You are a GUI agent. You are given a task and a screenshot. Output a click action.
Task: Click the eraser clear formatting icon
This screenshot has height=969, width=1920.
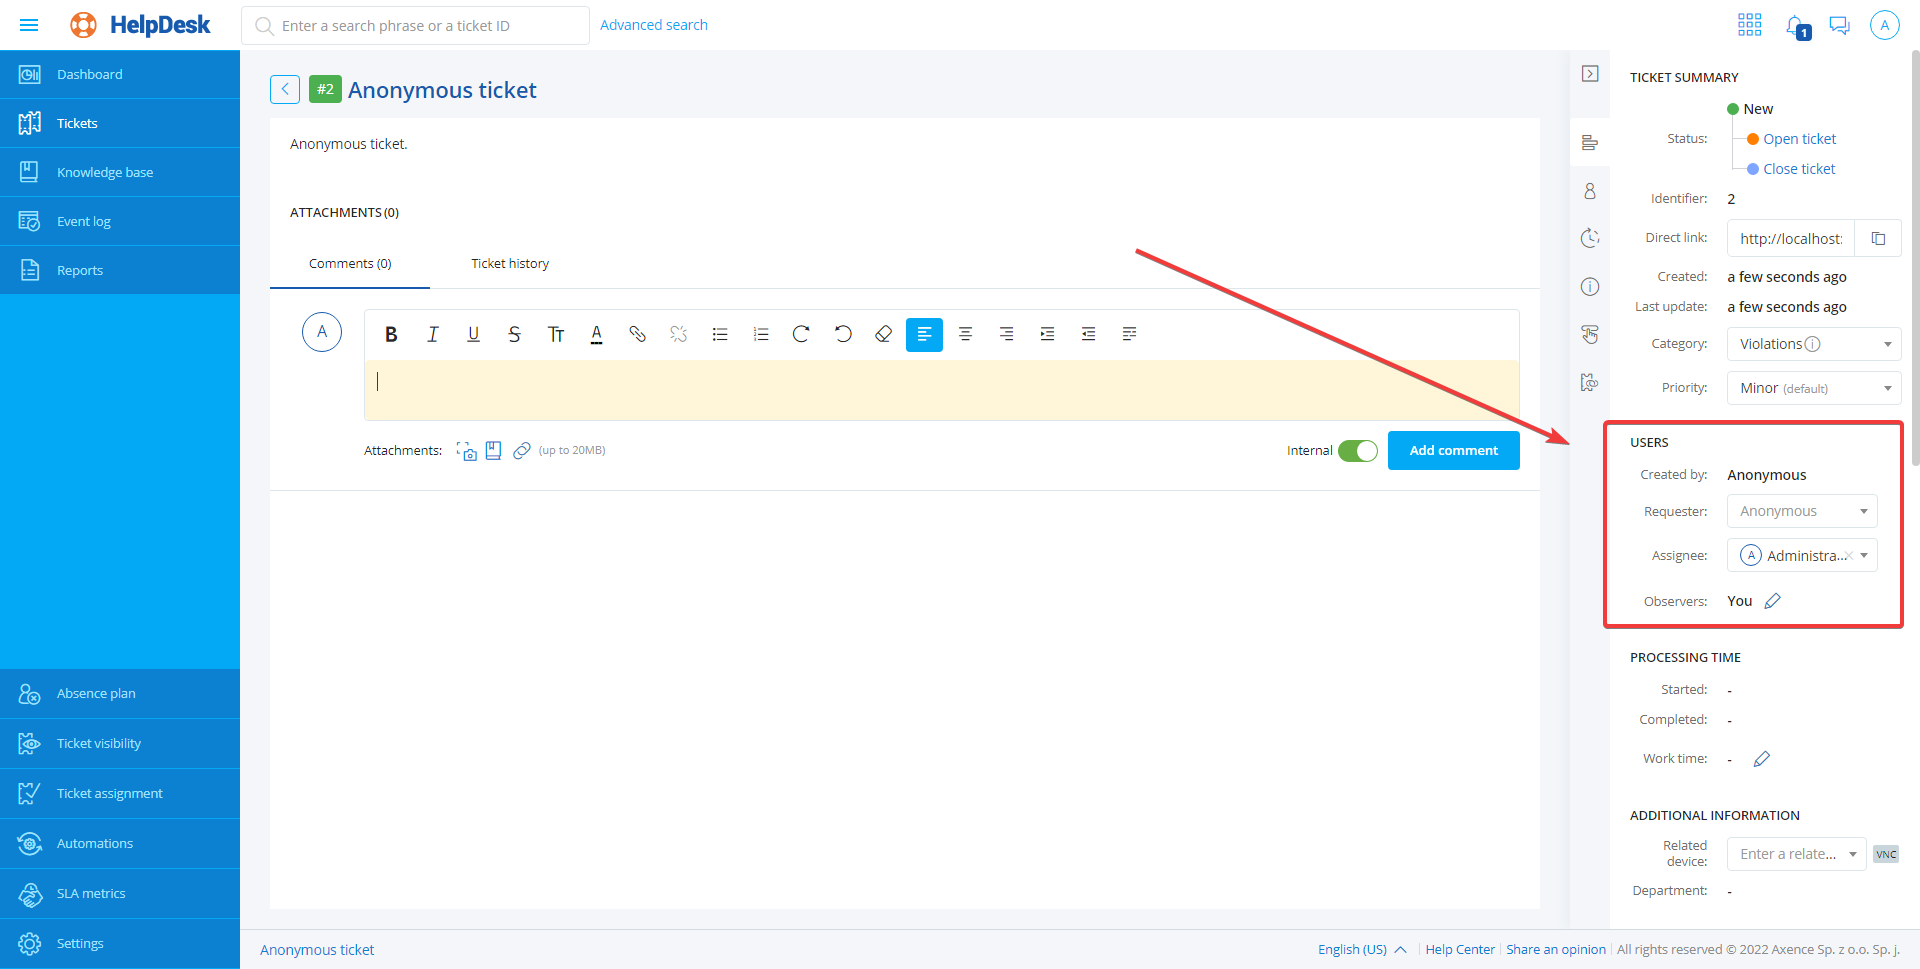coord(883,334)
